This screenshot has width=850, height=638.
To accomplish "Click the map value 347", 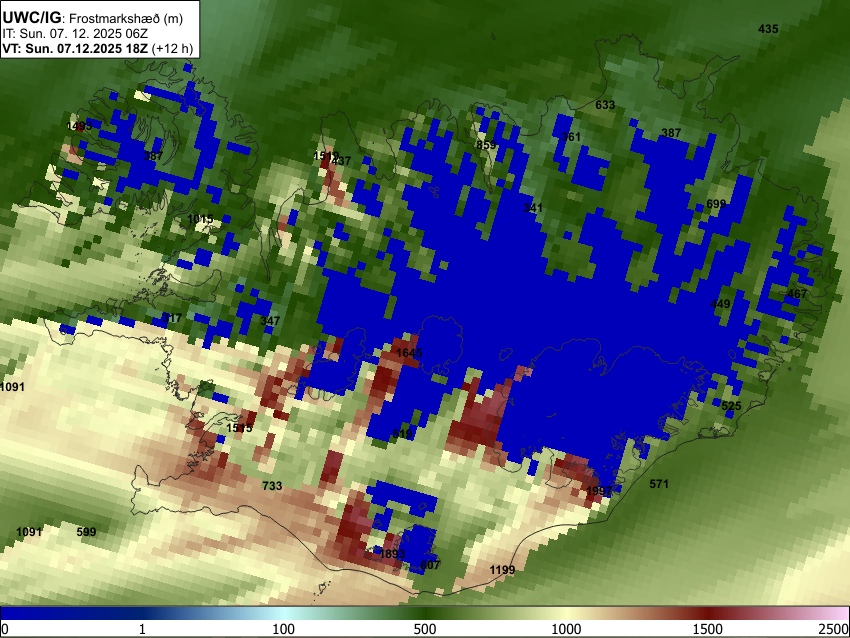I will pos(270,321).
